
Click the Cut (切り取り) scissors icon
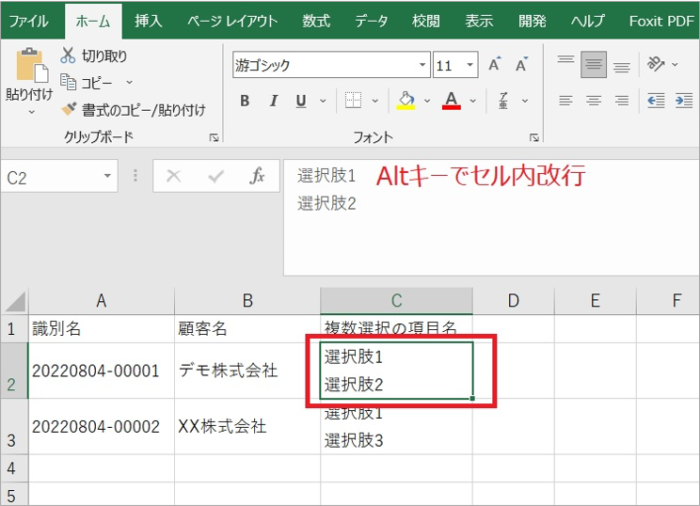coord(68,55)
